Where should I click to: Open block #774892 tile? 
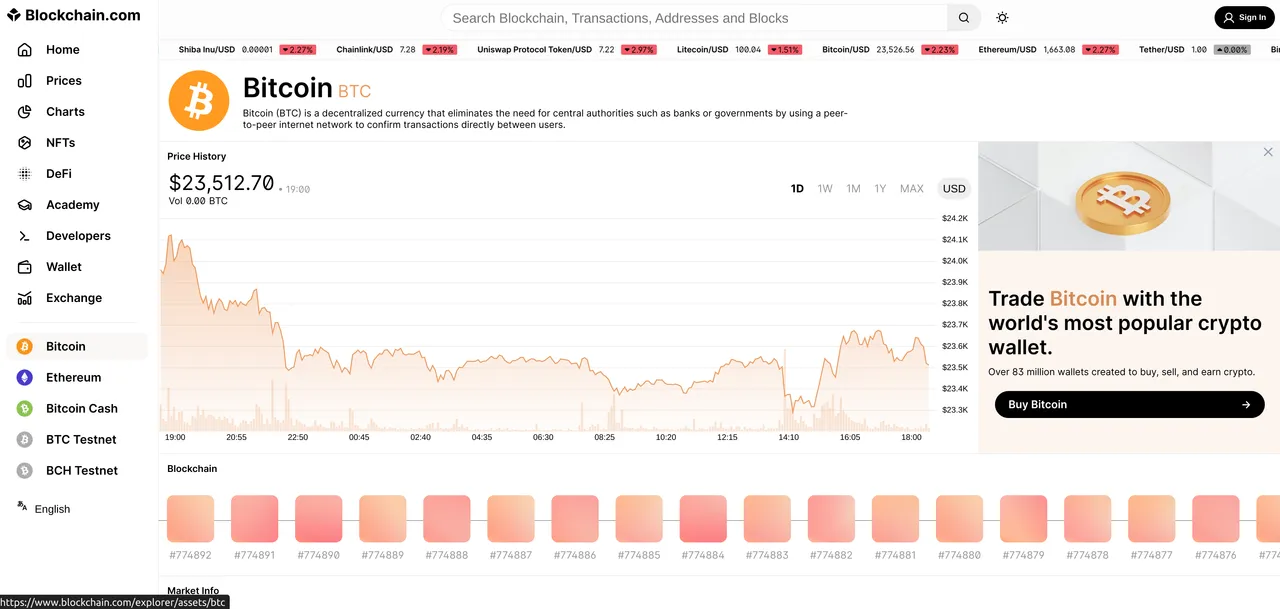click(190, 519)
